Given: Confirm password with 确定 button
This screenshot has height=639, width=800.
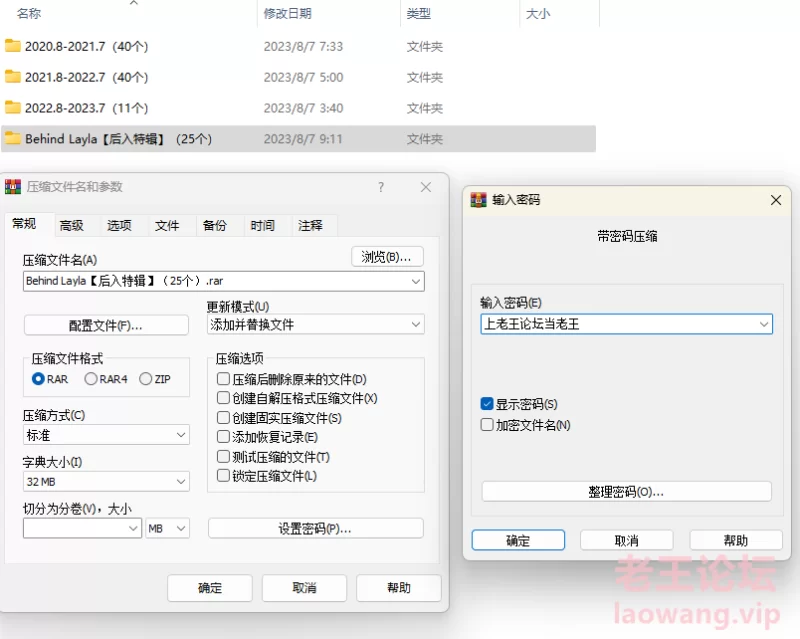Looking at the screenshot, I should coord(518,540).
